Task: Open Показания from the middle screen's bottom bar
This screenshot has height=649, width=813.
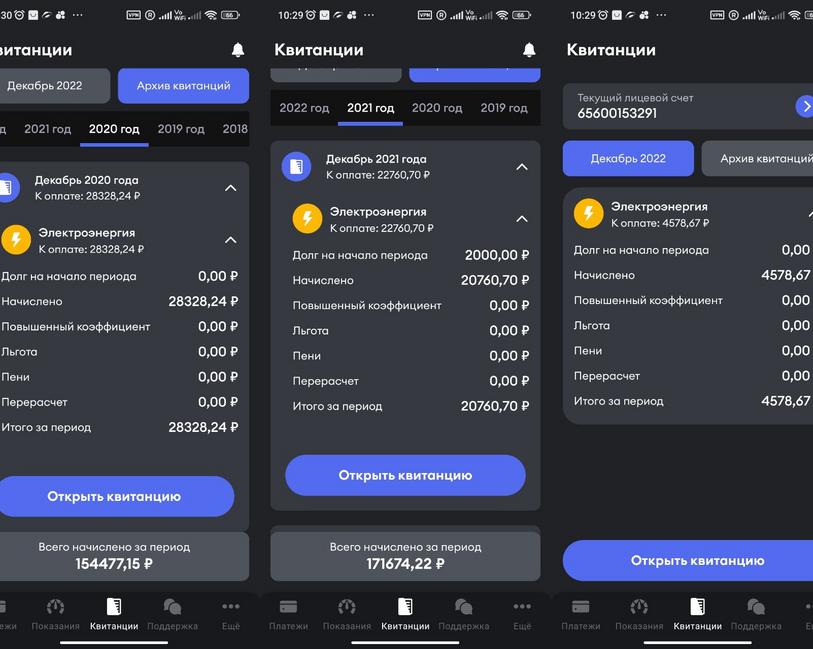Action: point(347,613)
